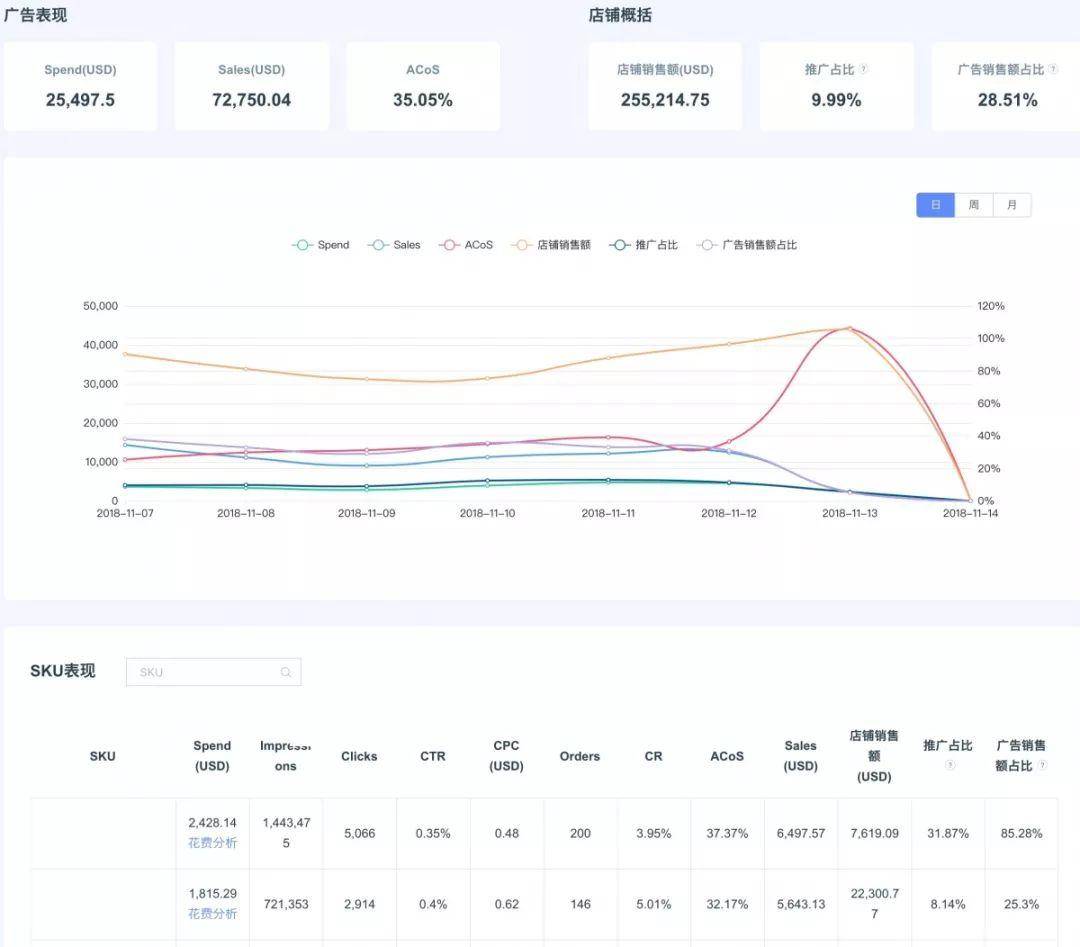Click the 0.35% CTR cell
The height and width of the screenshot is (947, 1080).
[x=433, y=833]
